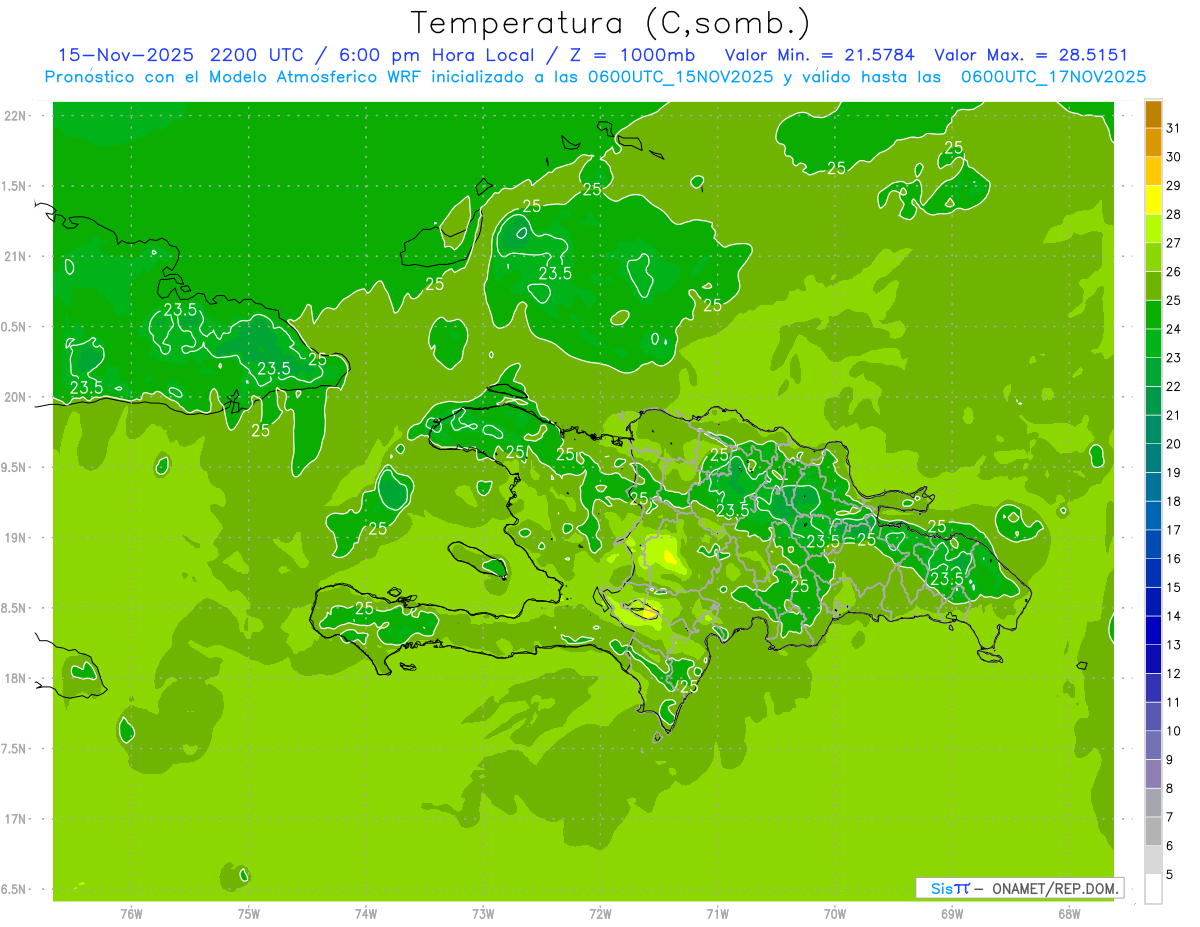
Task: Click the legend color between 30 and 31
Action: coord(1153,143)
